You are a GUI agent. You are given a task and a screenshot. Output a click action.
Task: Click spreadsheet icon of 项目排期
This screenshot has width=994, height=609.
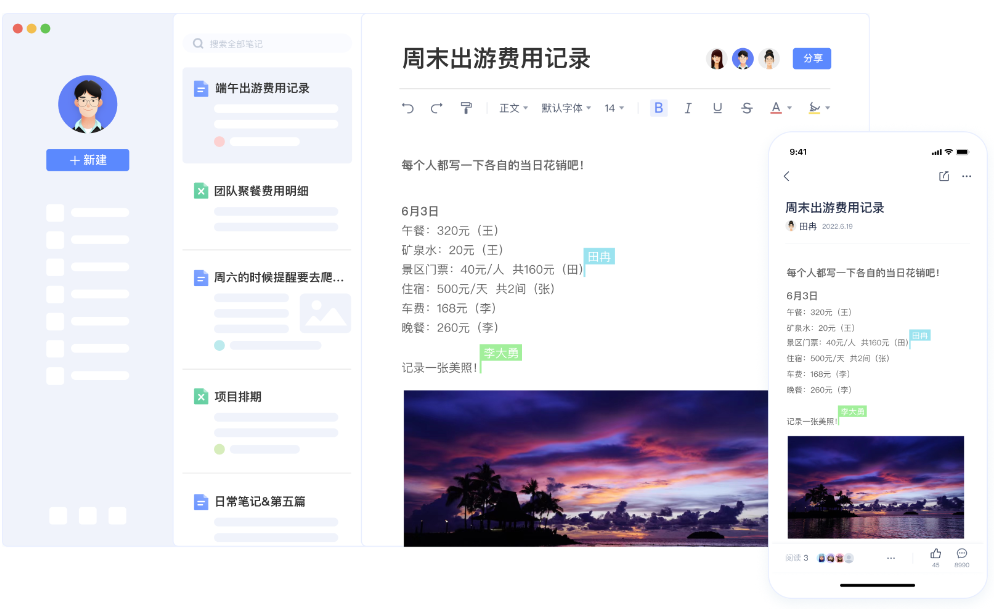tap(201, 397)
